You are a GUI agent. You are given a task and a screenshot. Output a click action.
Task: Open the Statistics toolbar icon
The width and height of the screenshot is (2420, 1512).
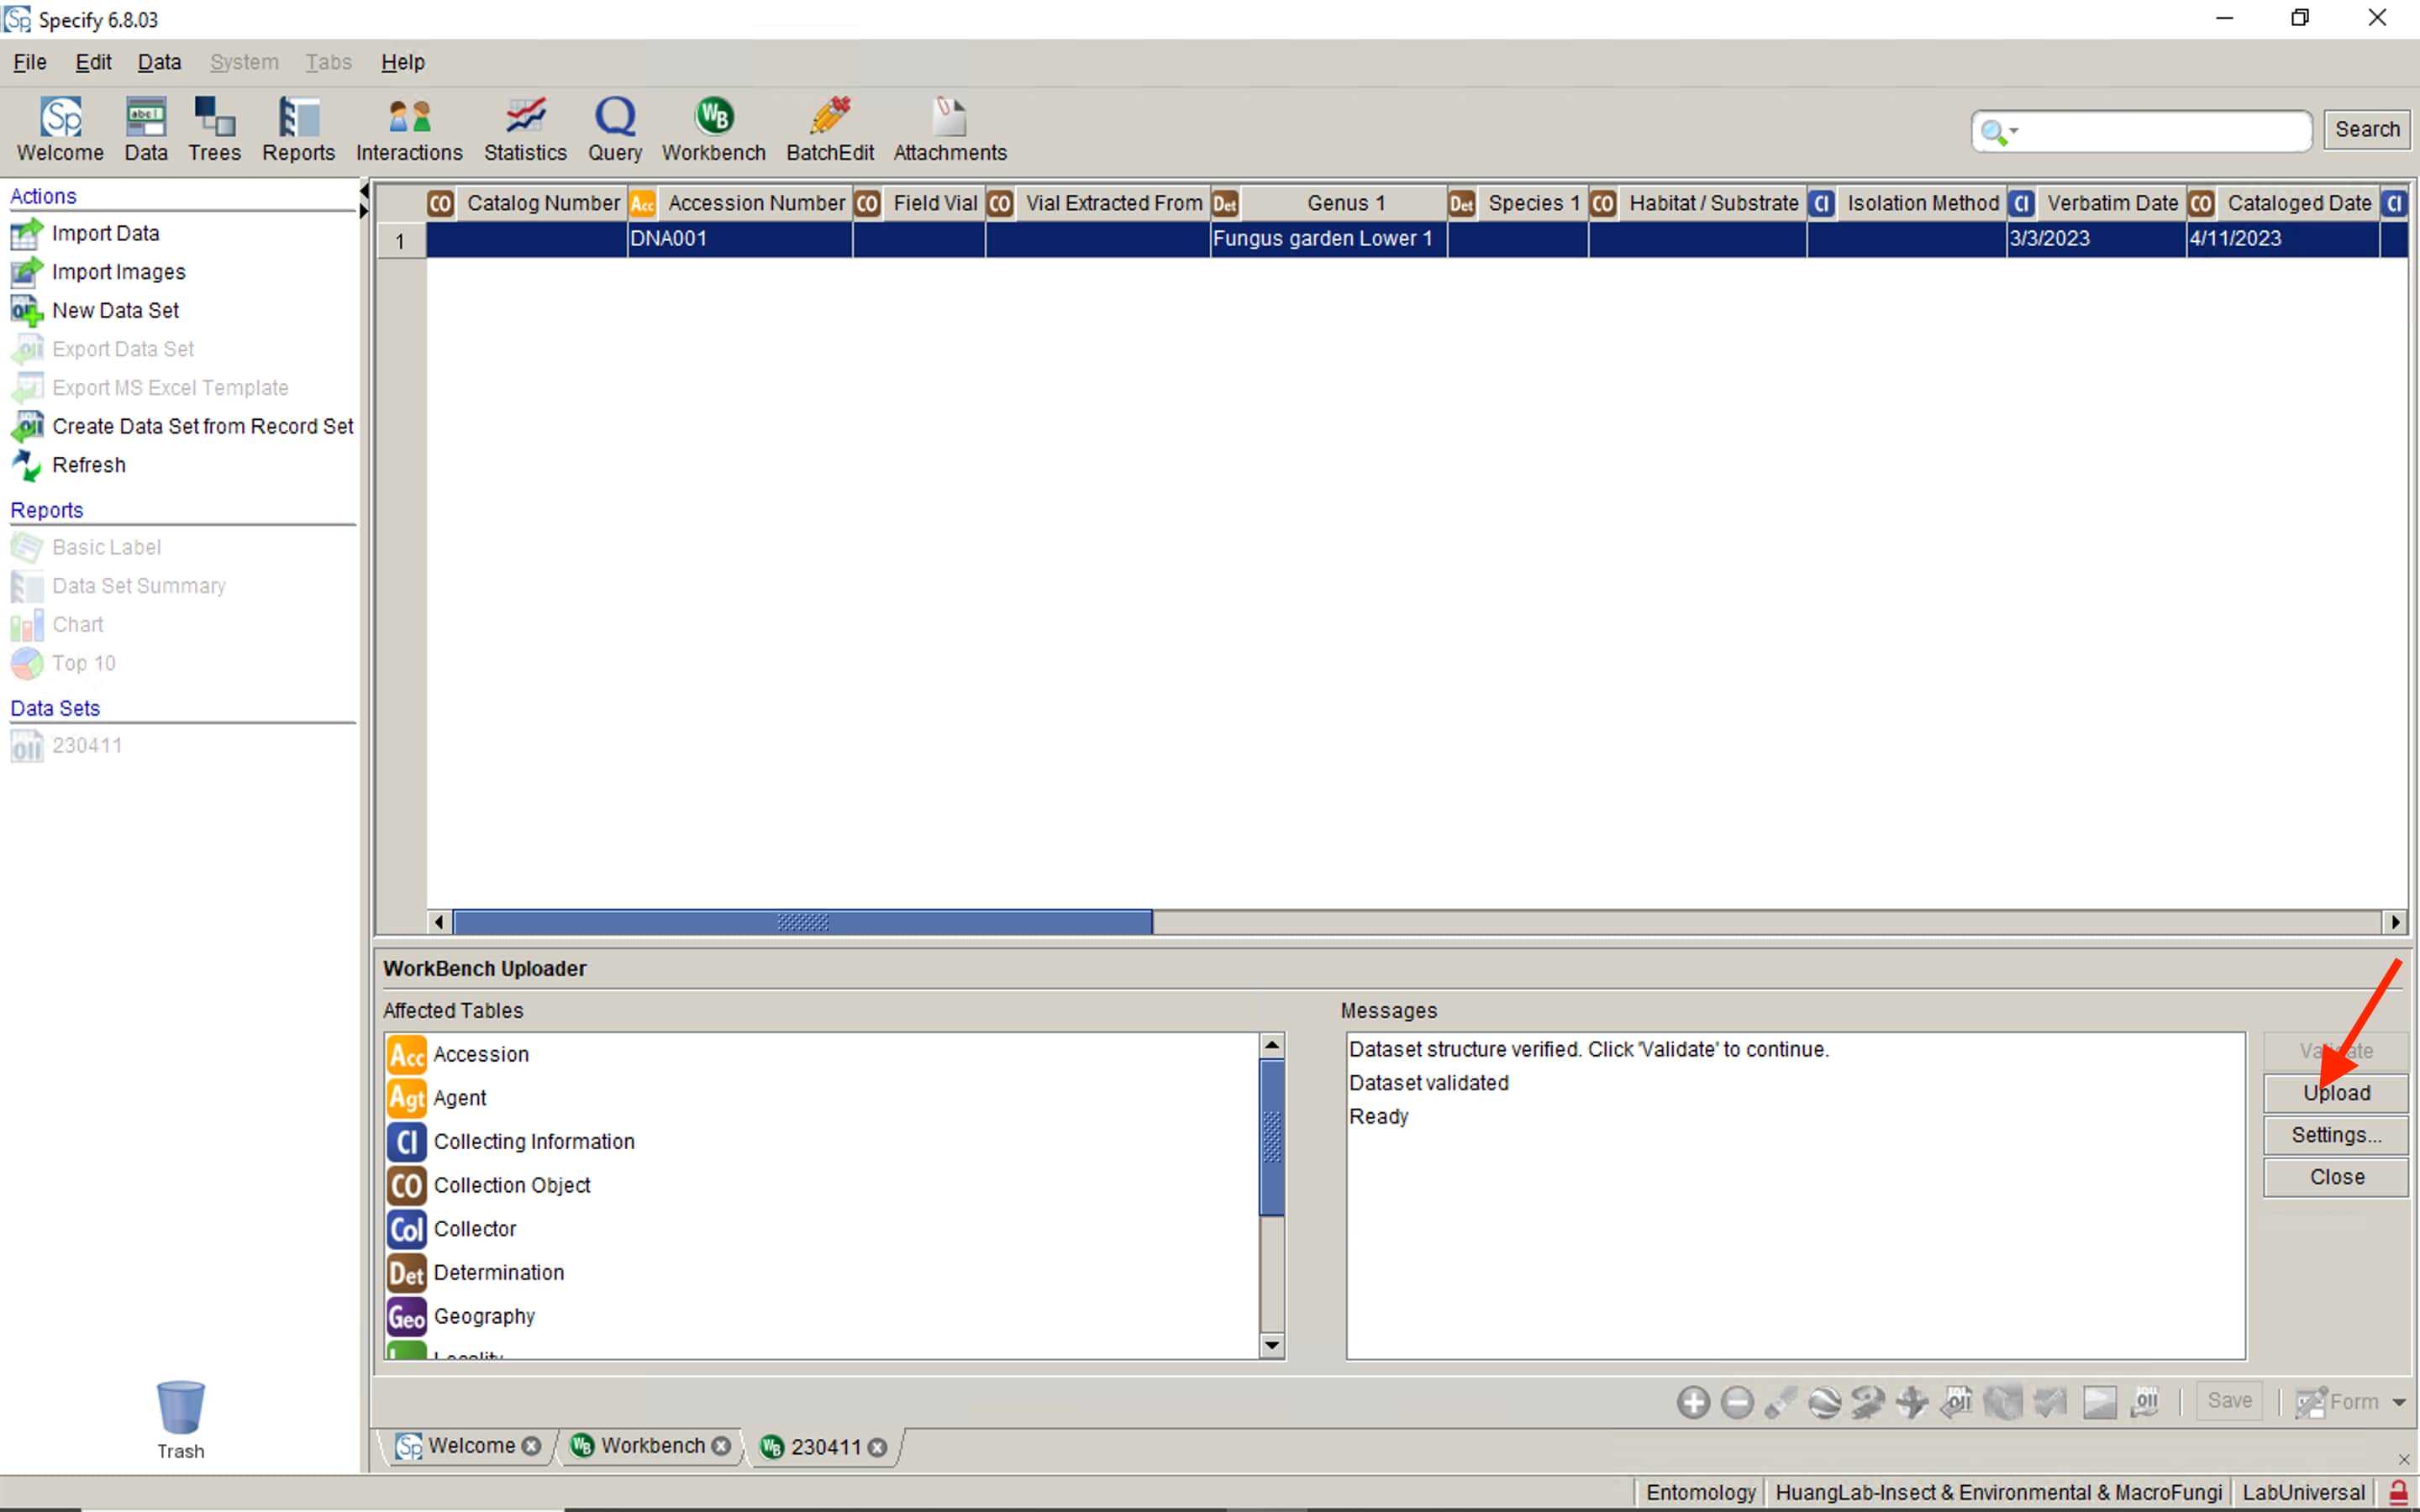click(525, 129)
